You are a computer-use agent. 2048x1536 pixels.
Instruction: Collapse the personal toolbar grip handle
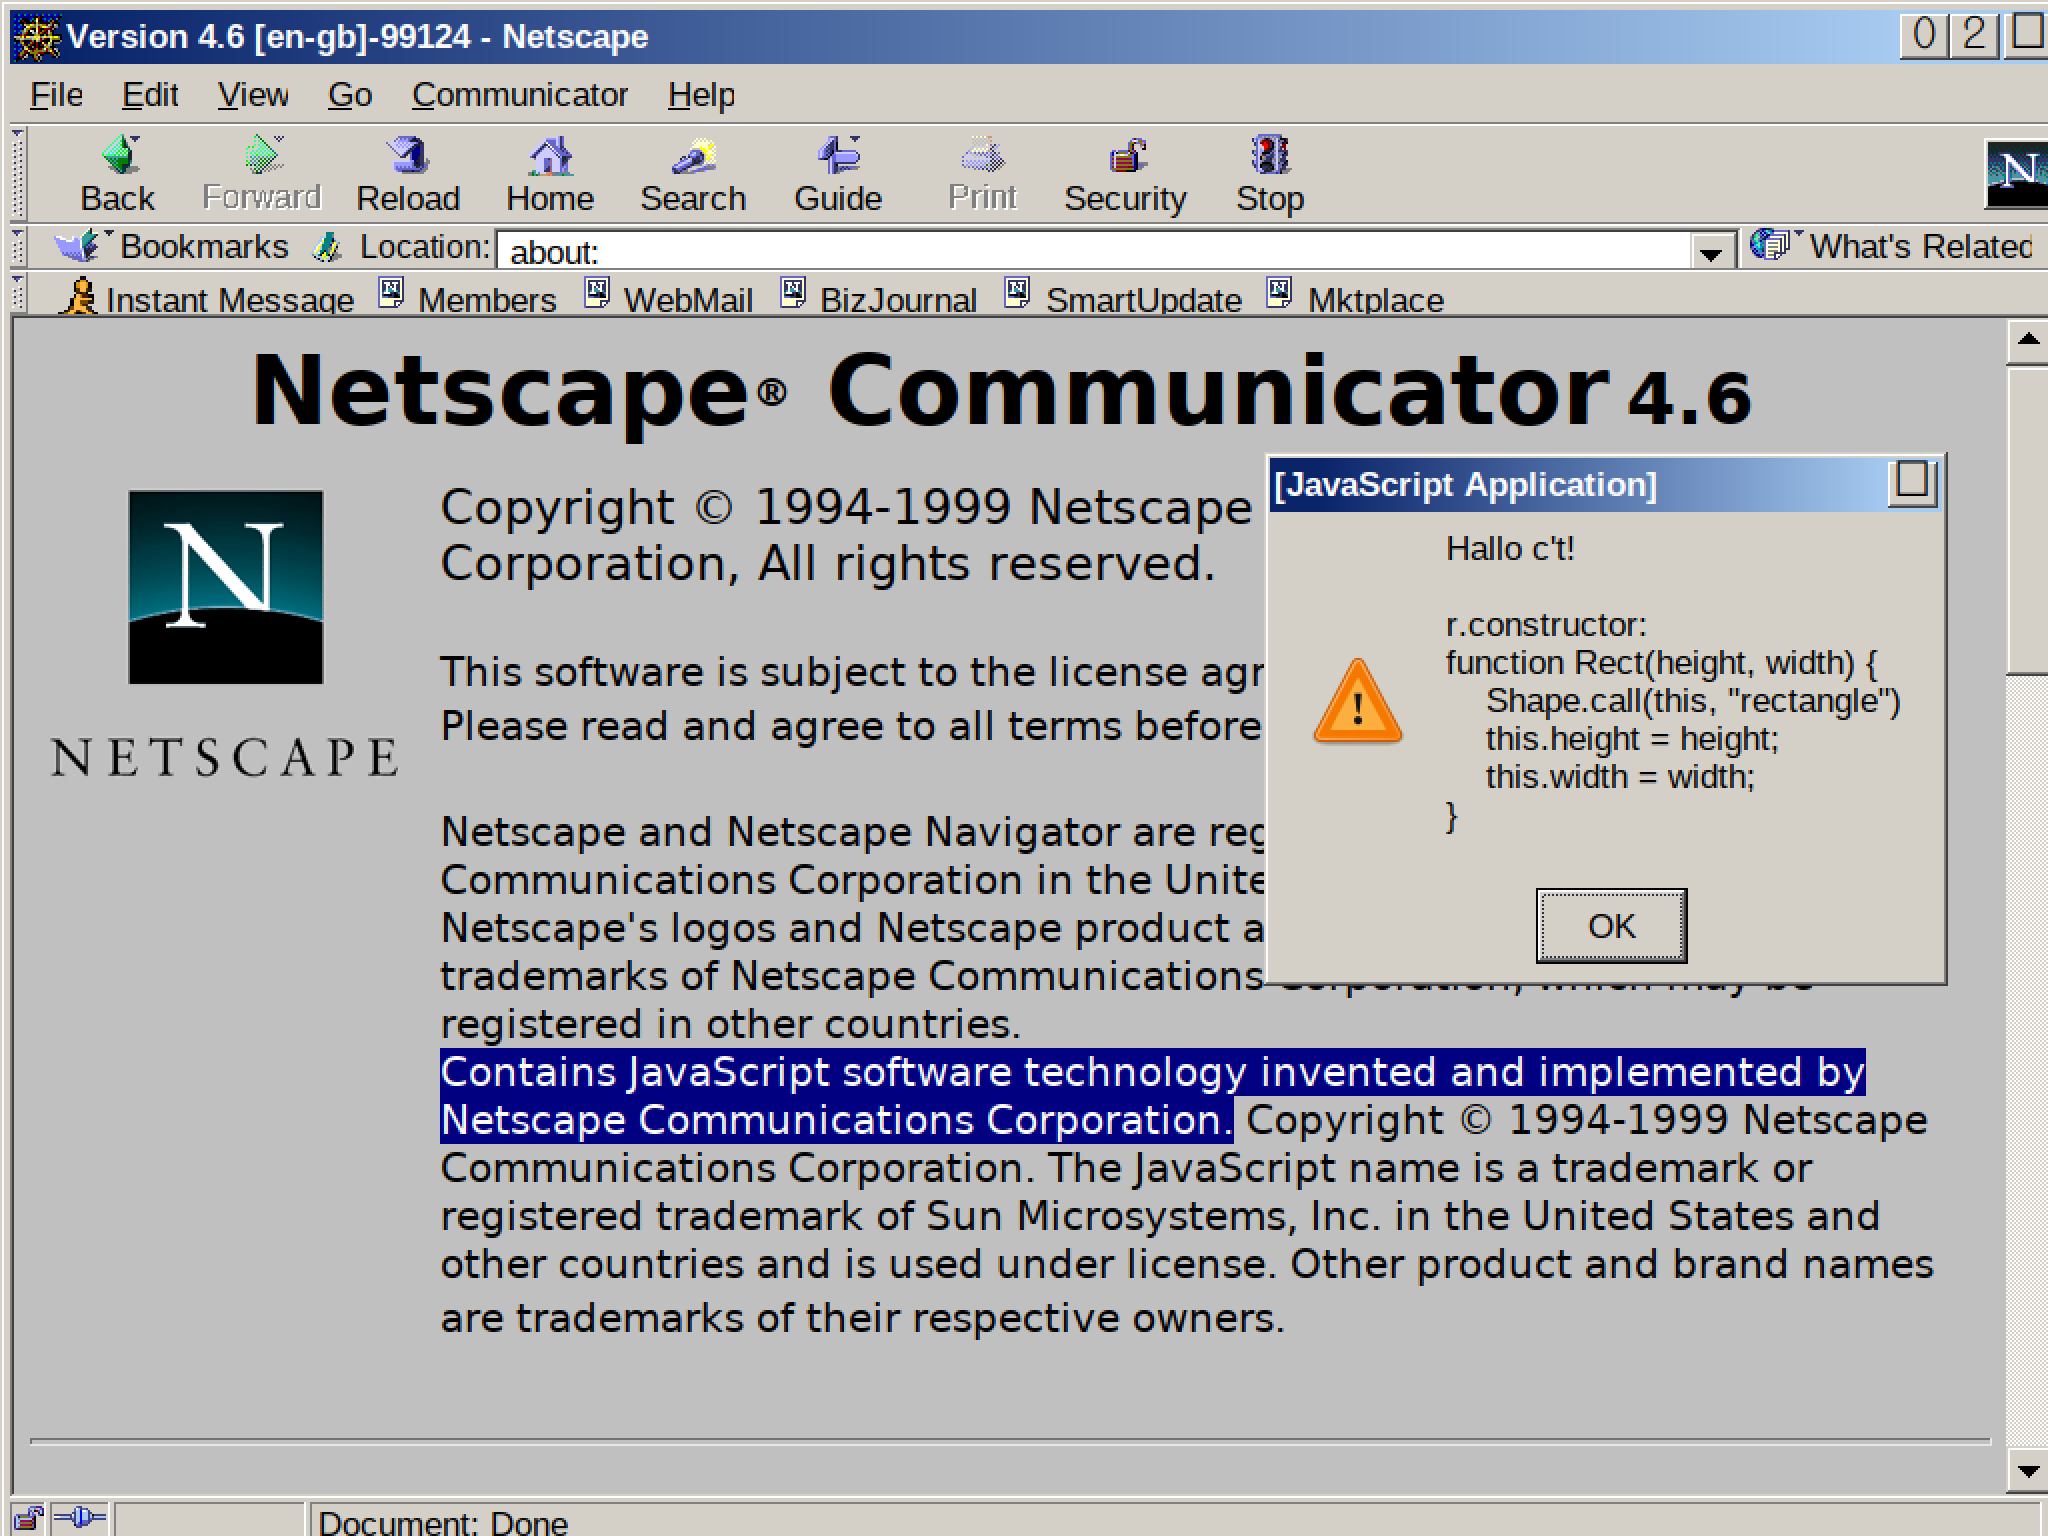tap(19, 295)
